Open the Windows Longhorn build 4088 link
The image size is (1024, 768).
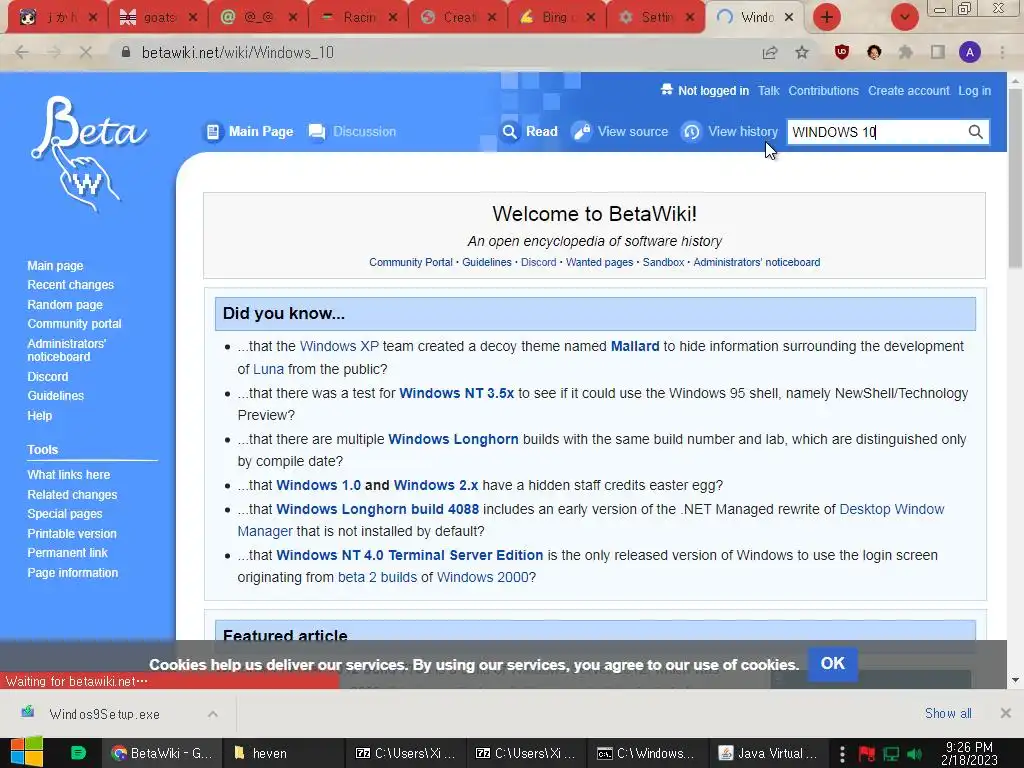[377, 509]
